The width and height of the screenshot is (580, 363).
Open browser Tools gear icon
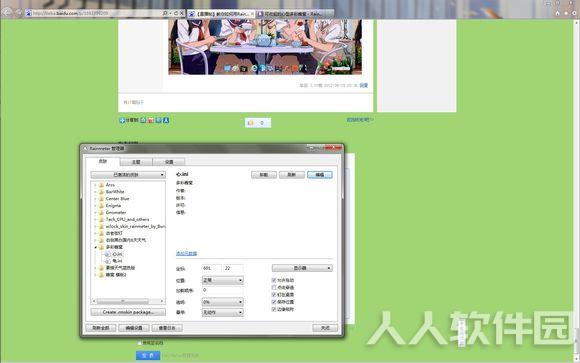point(574,13)
